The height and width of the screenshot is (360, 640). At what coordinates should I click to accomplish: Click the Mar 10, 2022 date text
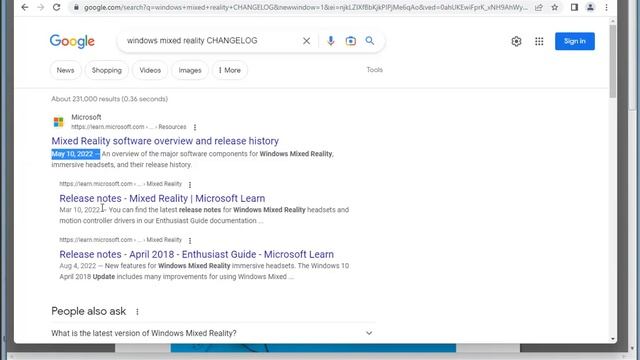pos(80,210)
